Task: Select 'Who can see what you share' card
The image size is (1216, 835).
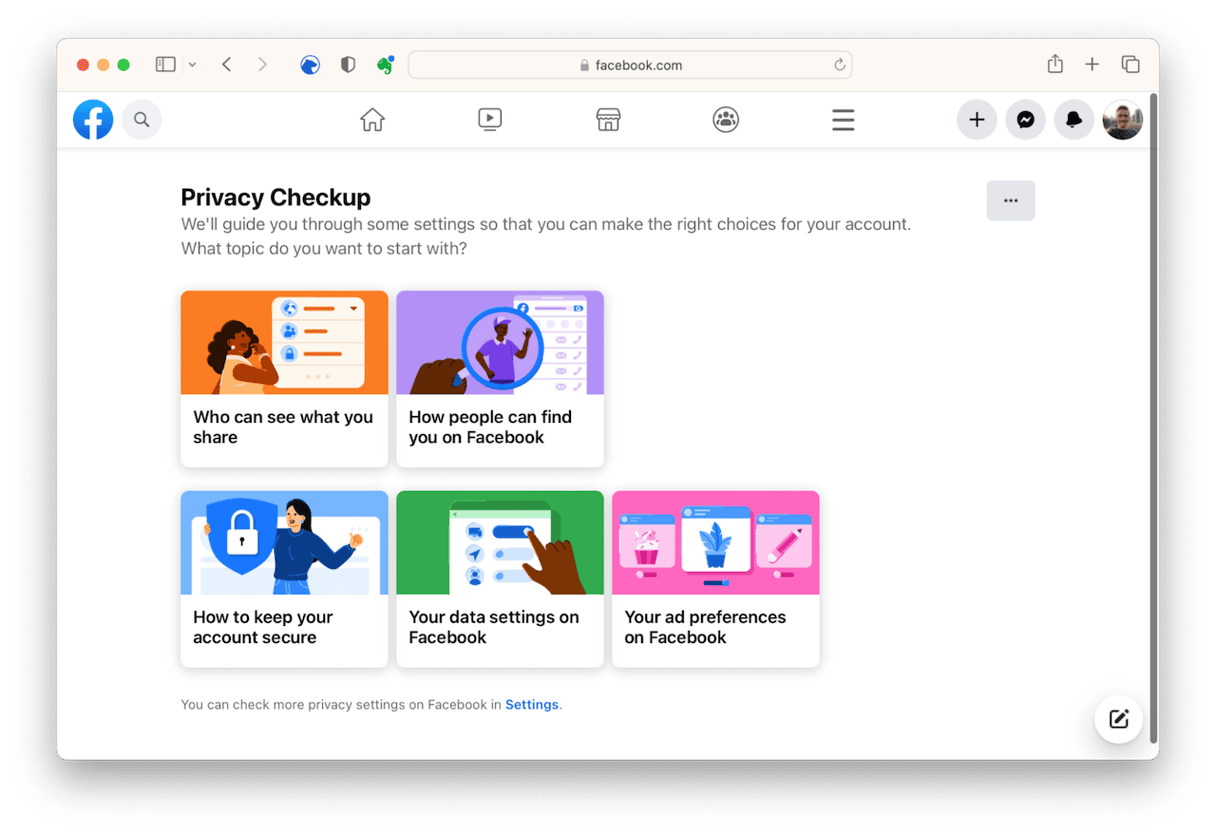Action: coord(284,379)
